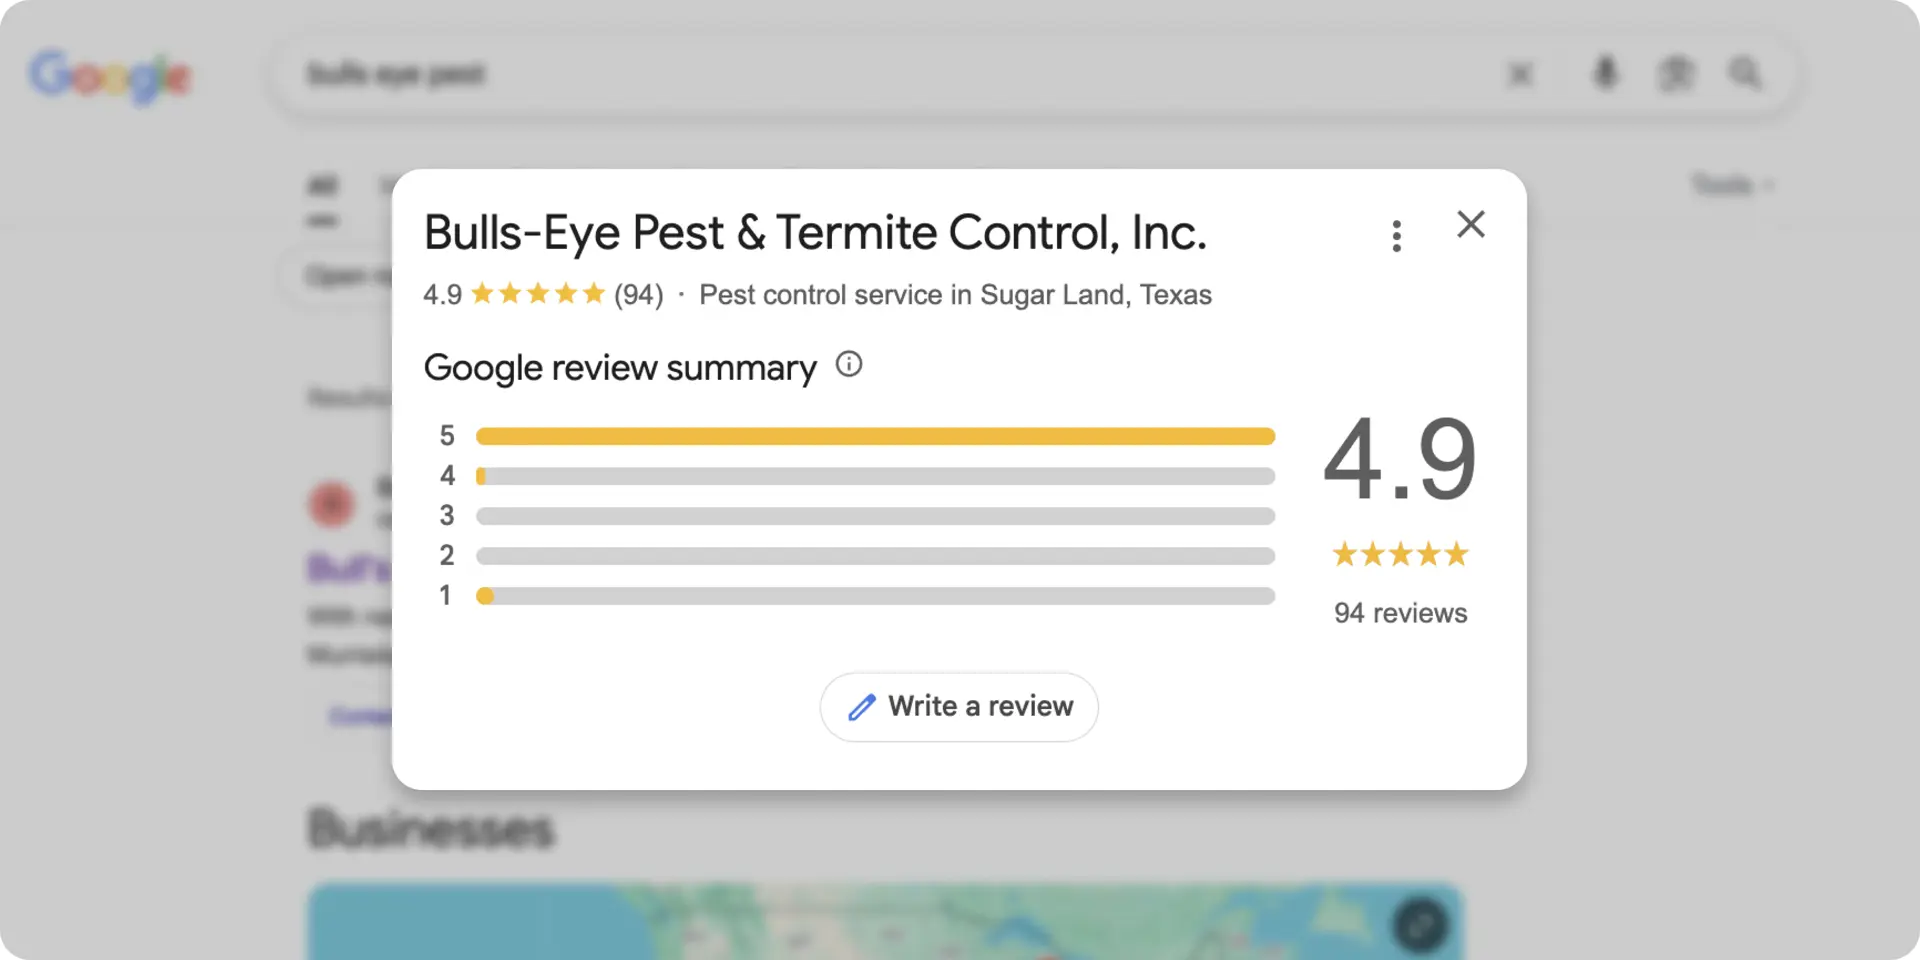
Task: Open search by image camera icon
Action: point(1676,74)
